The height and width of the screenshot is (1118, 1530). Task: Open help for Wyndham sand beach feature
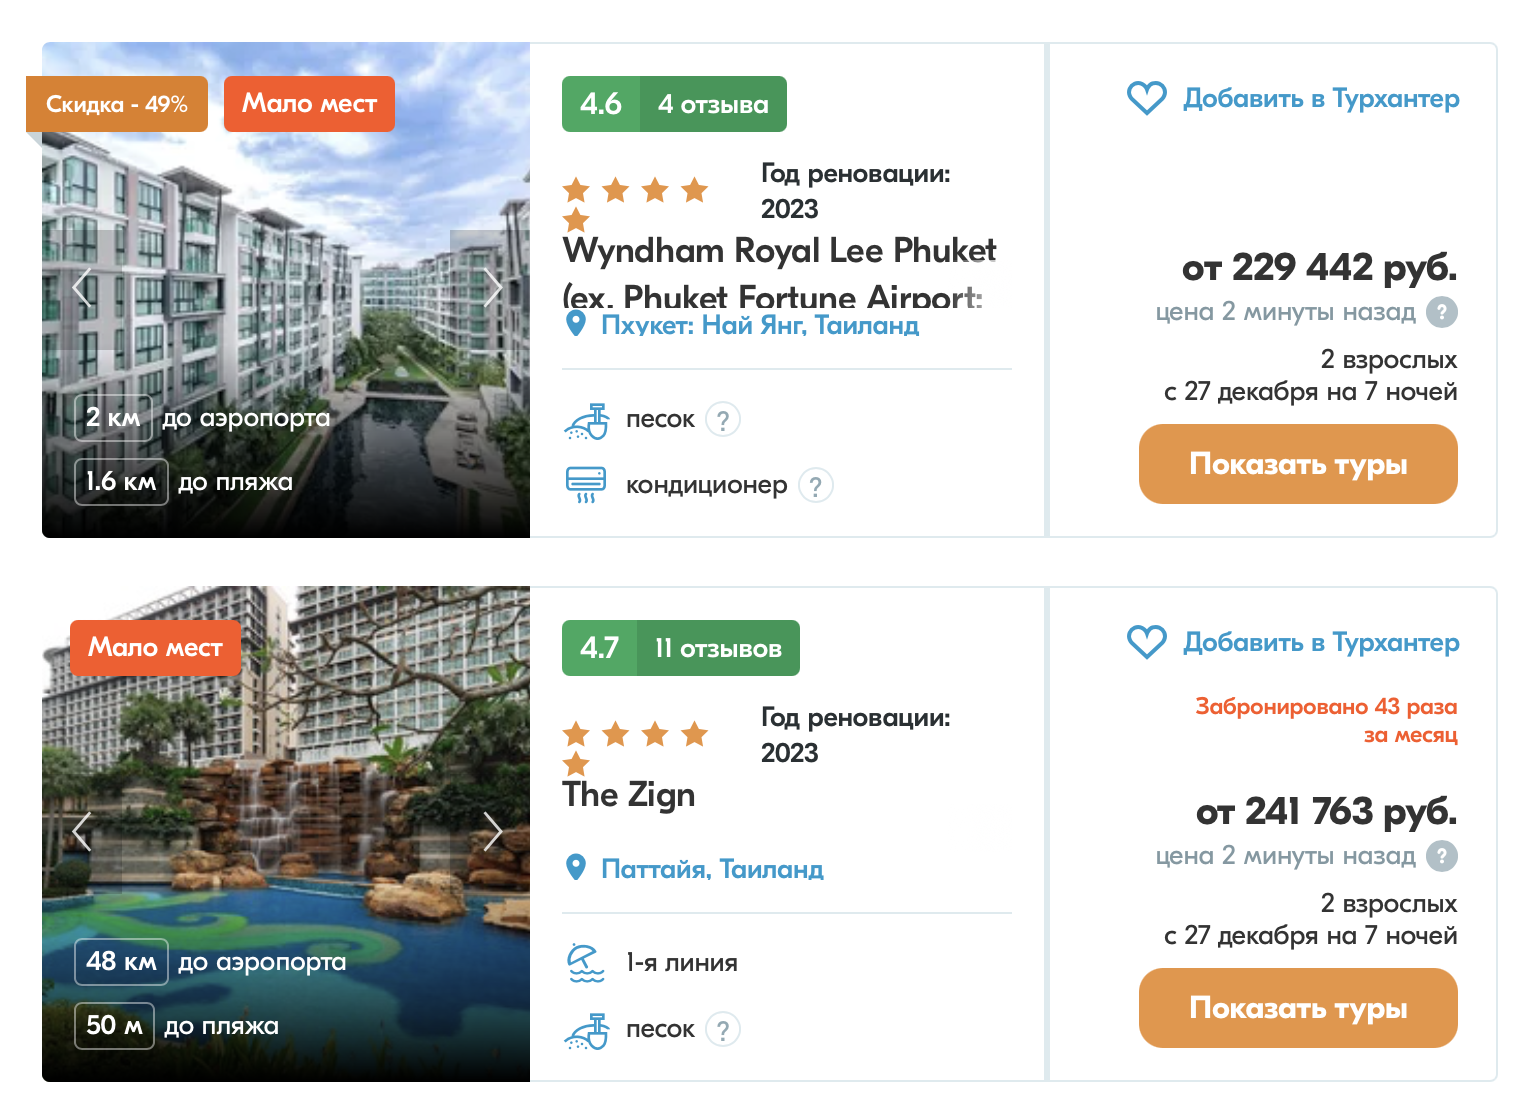(x=723, y=419)
